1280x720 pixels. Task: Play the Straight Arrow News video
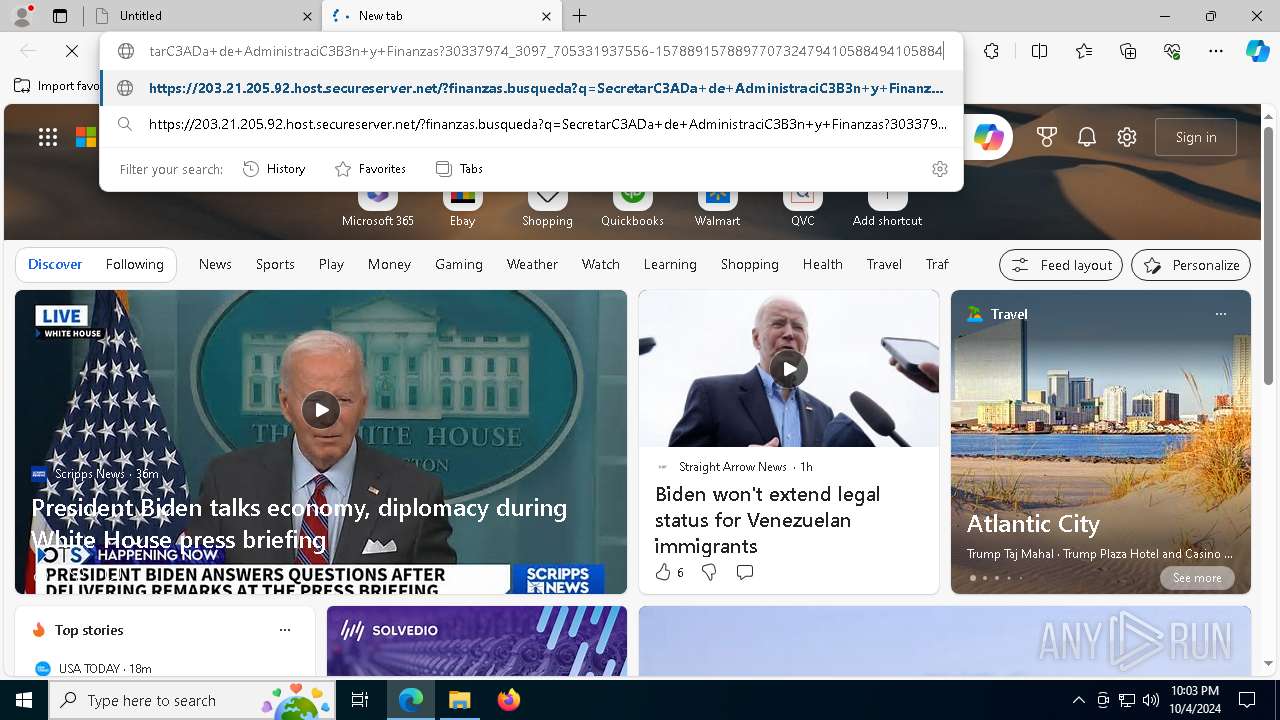coord(789,369)
